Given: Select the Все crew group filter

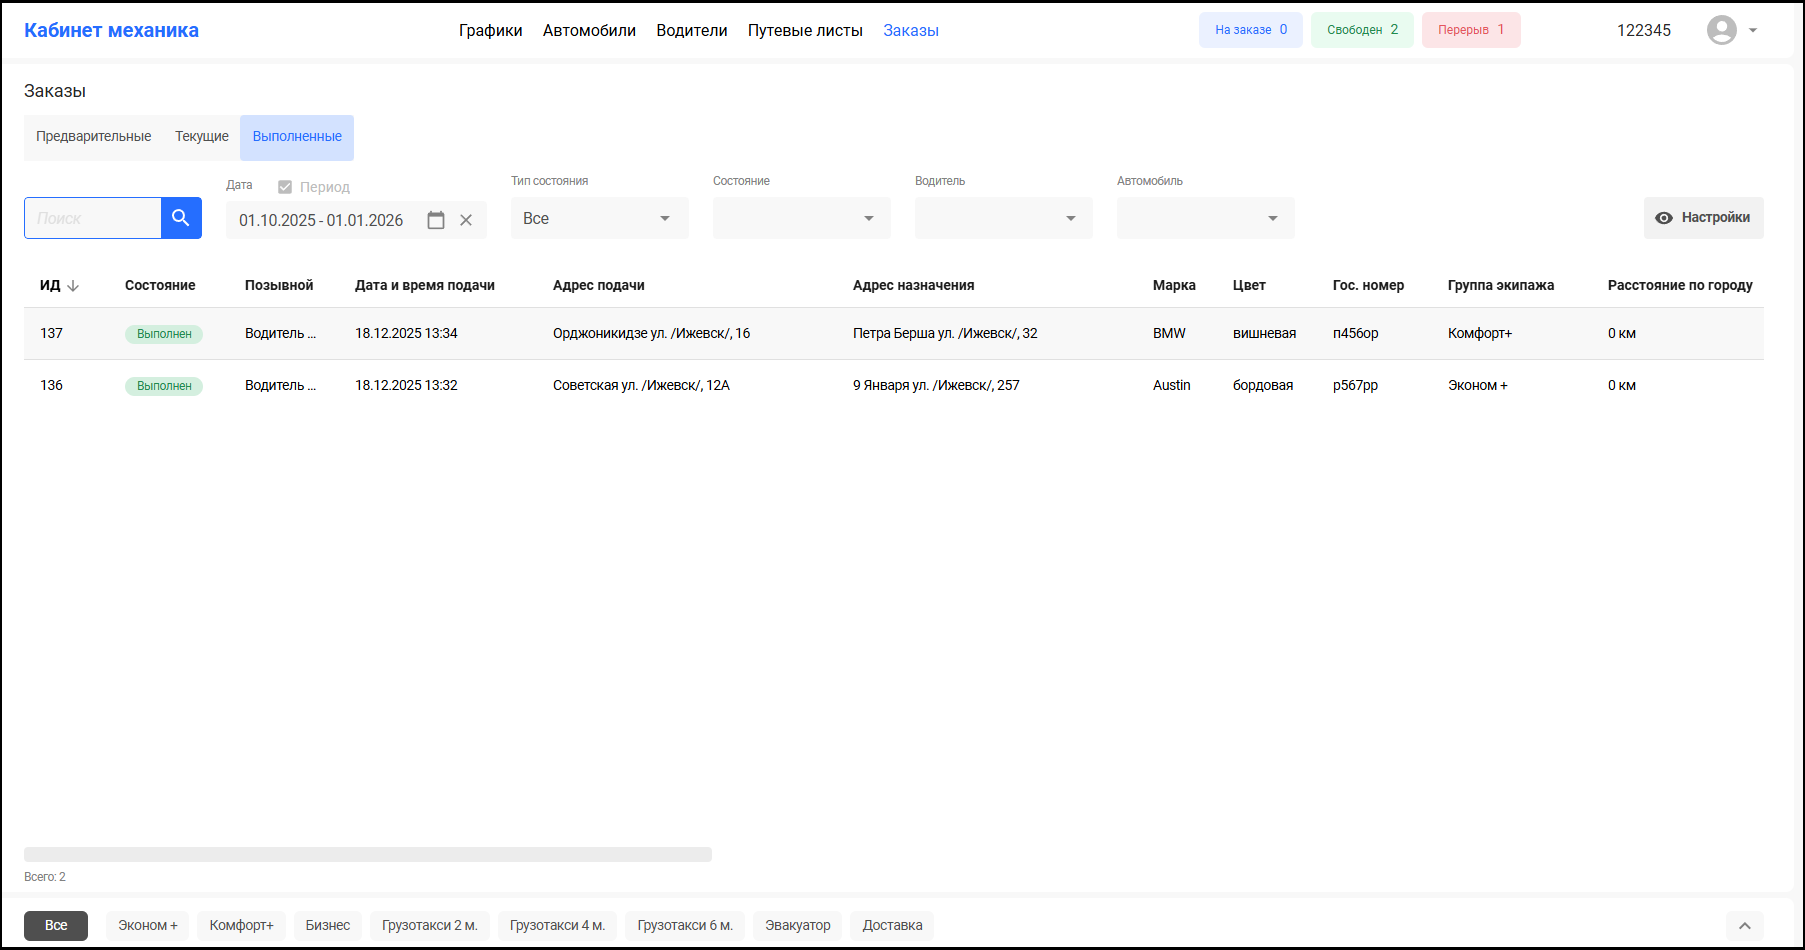Looking at the screenshot, I should (56, 926).
